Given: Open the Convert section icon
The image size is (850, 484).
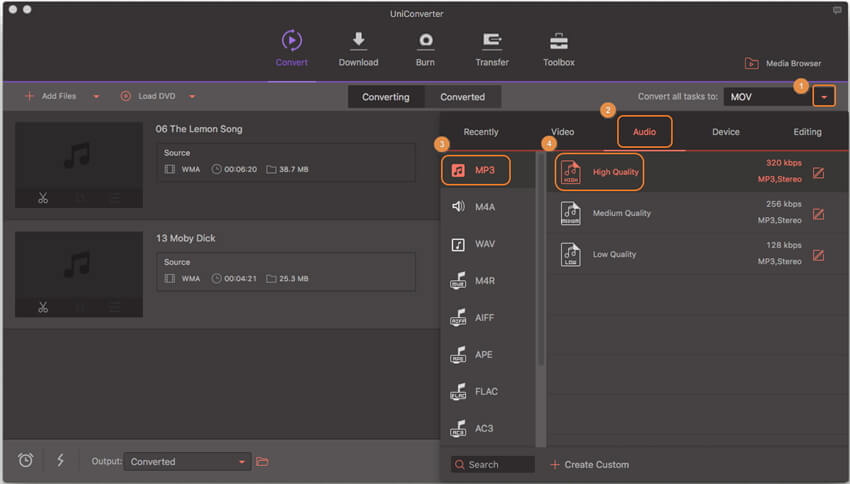Looking at the screenshot, I should click(292, 41).
